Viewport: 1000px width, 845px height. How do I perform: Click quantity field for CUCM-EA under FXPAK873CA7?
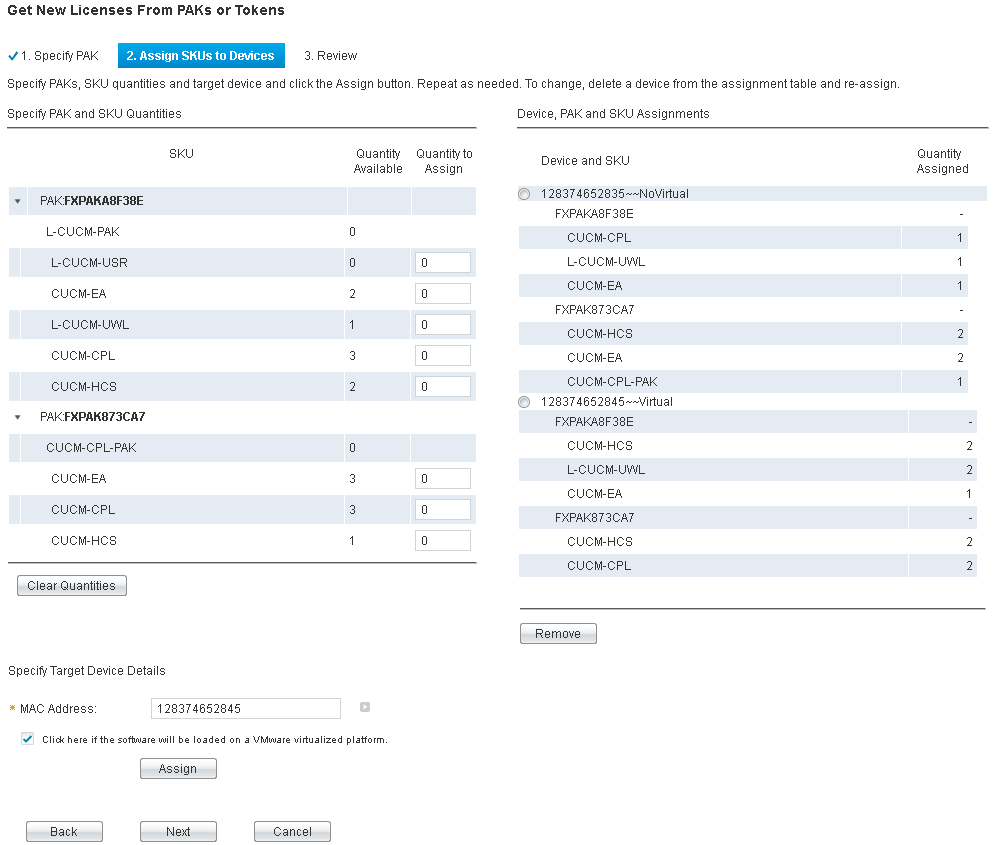(443, 478)
